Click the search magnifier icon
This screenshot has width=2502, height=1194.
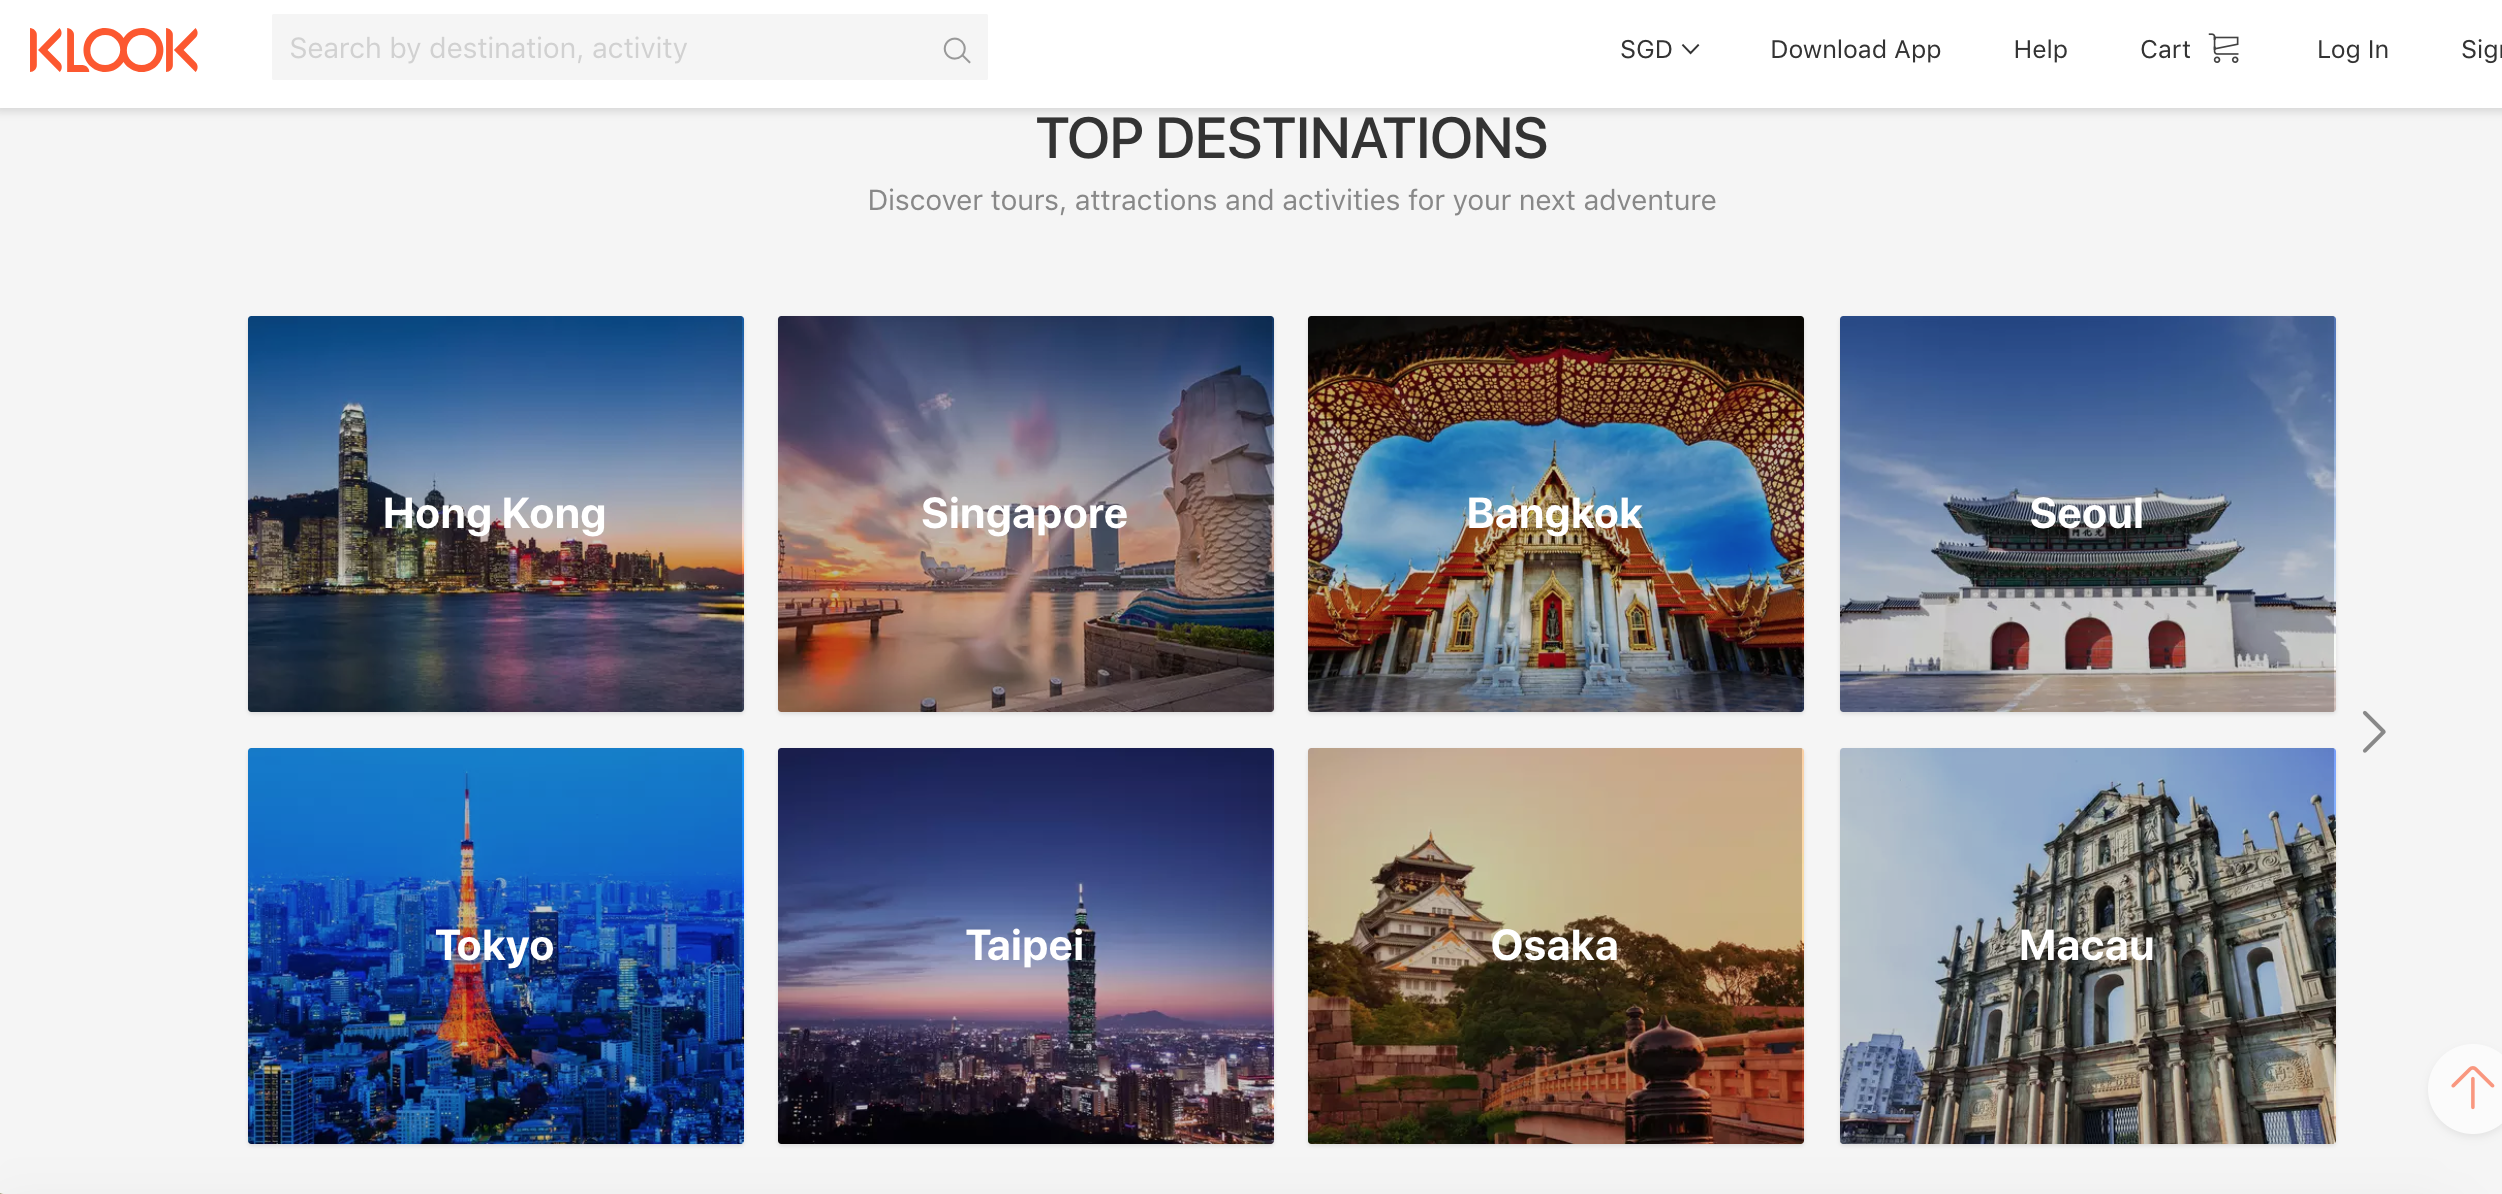tap(956, 50)
